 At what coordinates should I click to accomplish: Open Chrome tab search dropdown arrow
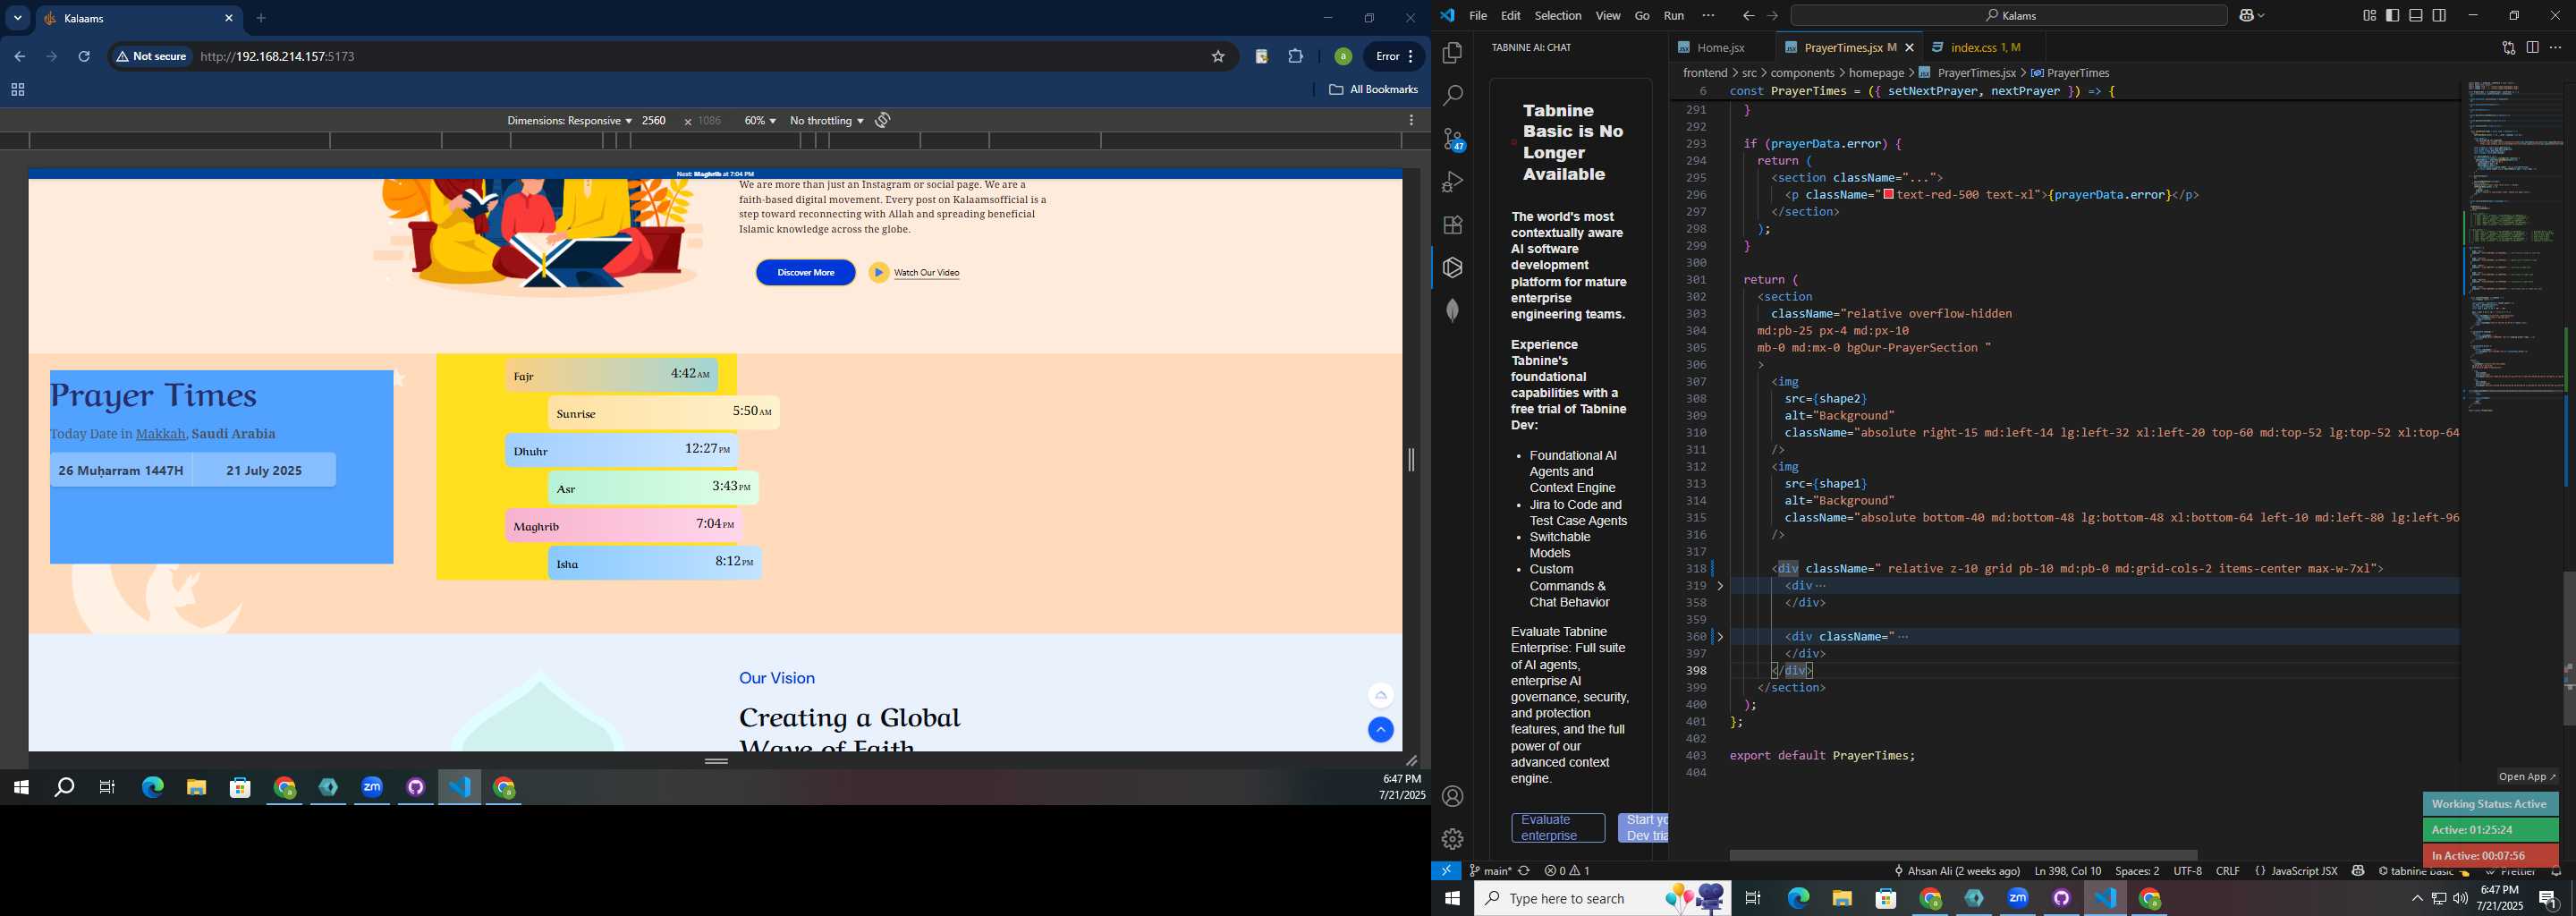tap(18, 18)
